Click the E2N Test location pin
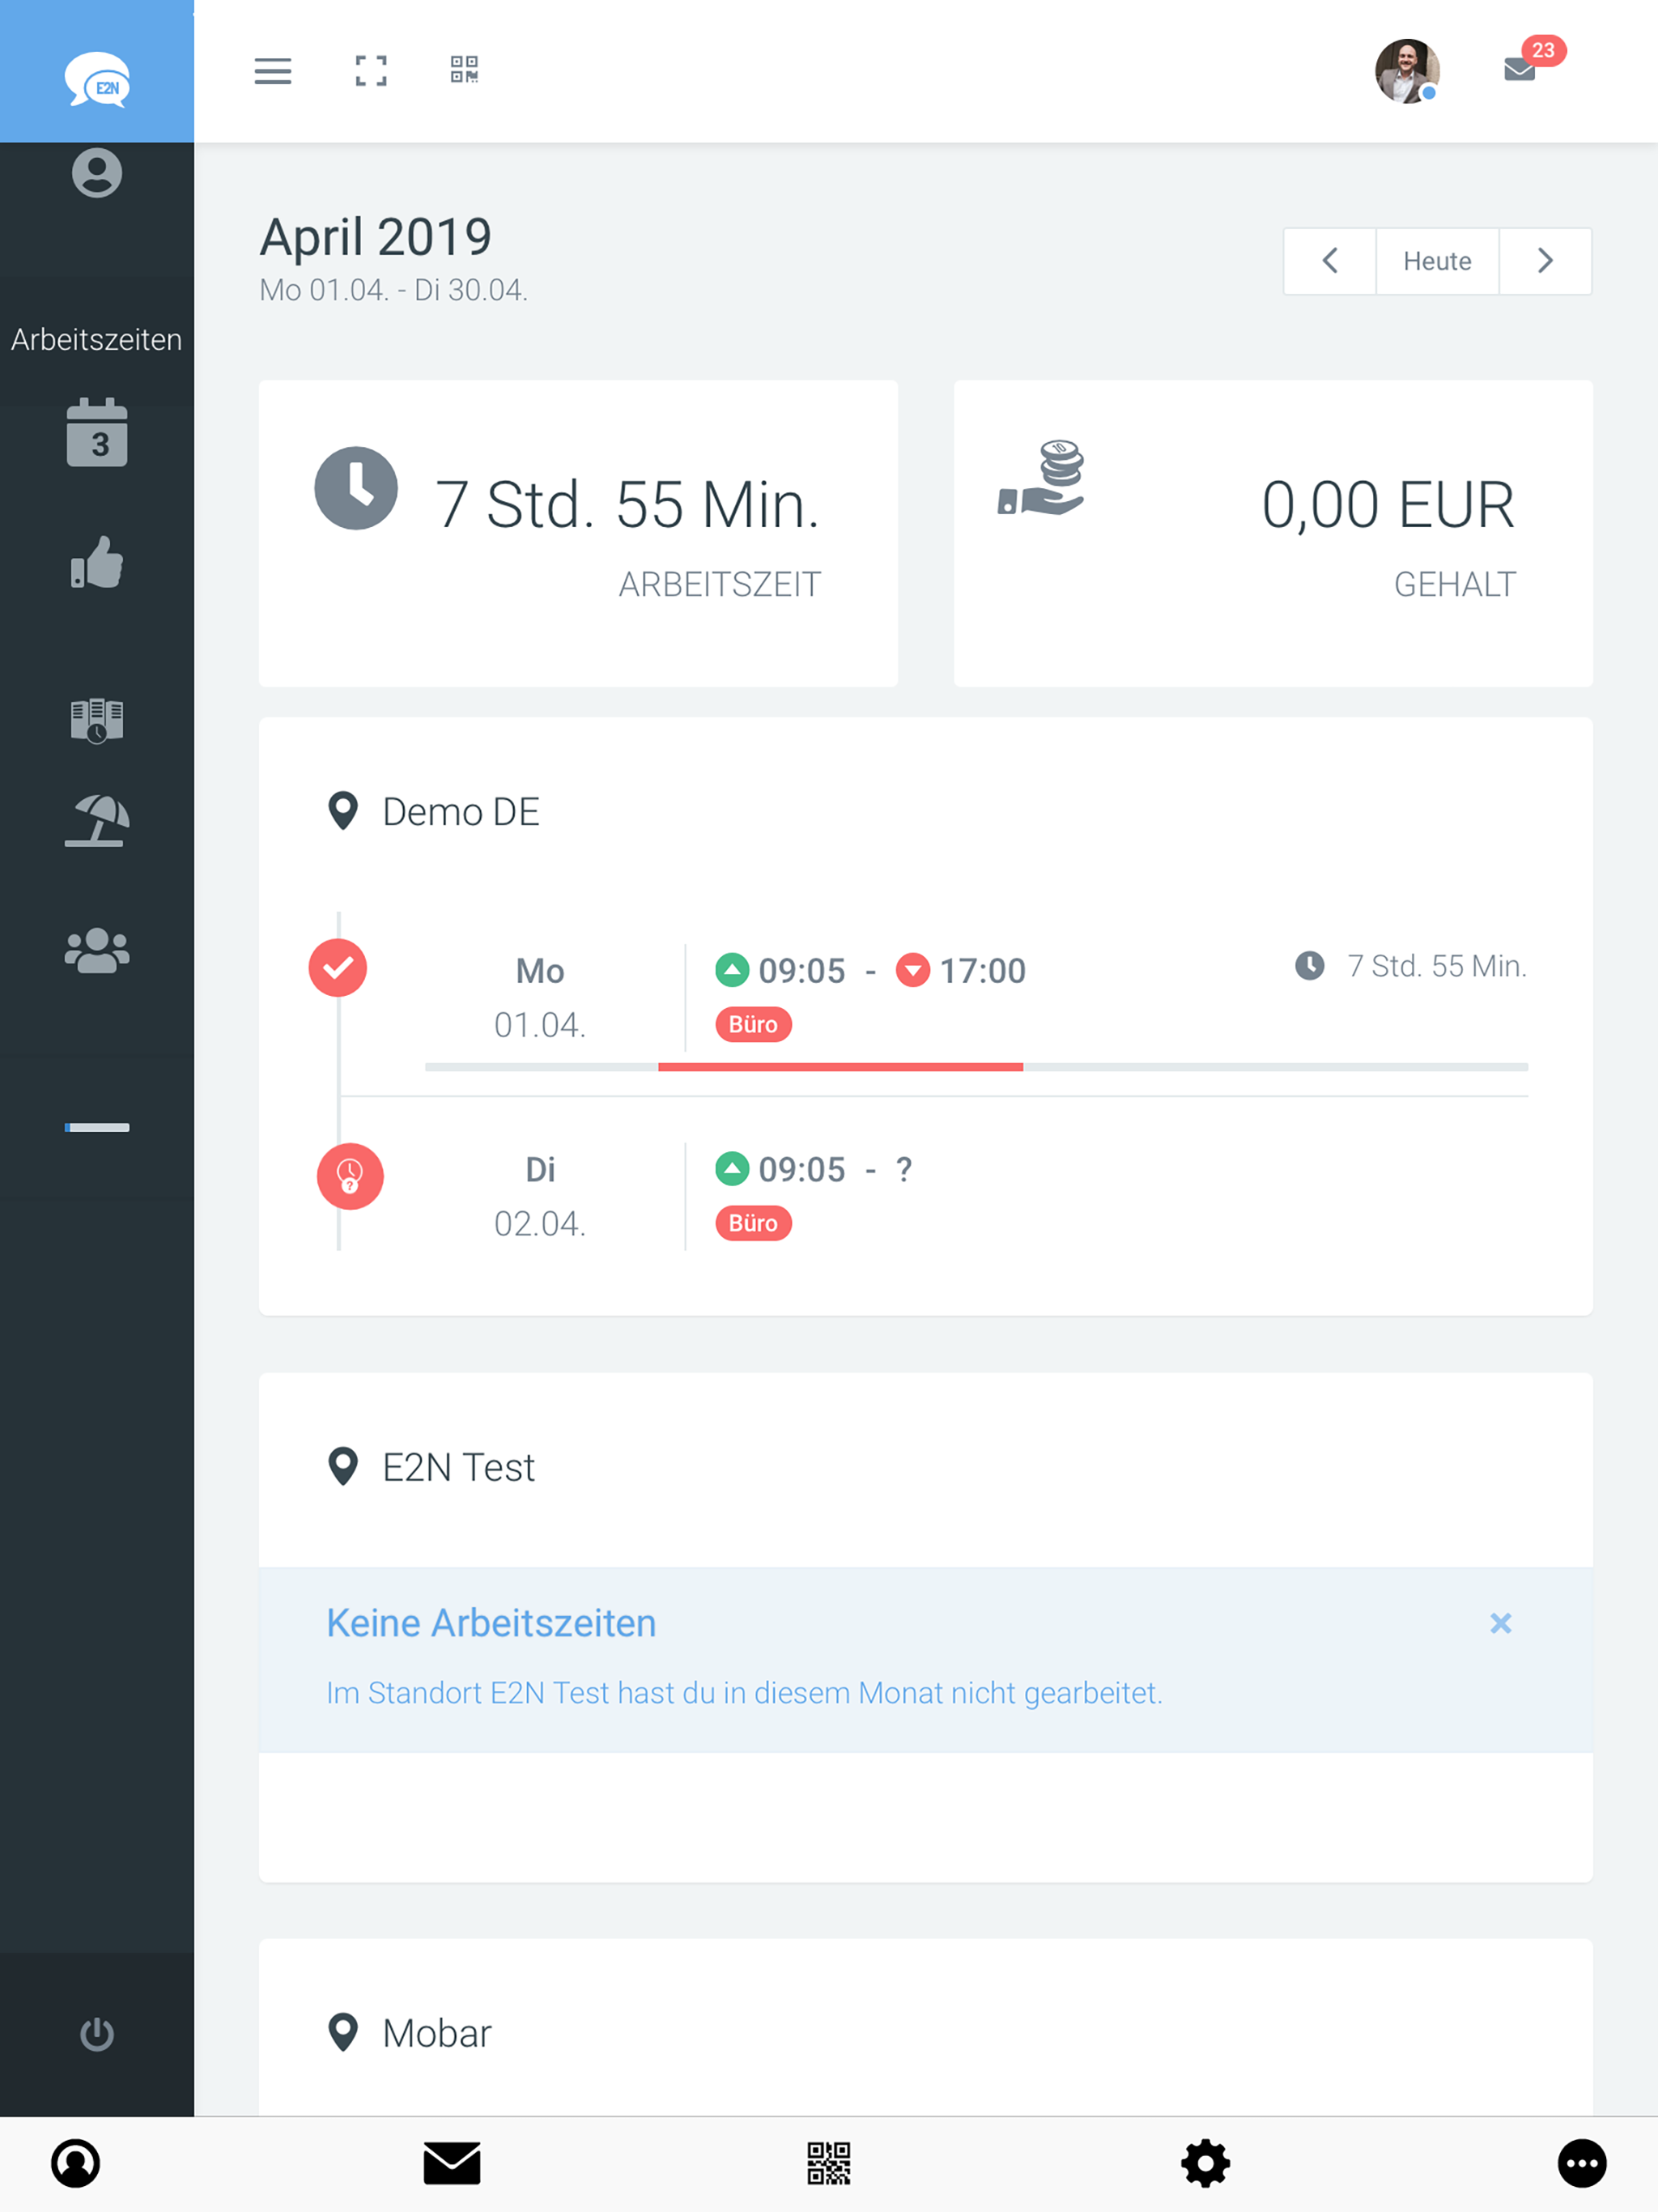 (x=343, y=1467)
